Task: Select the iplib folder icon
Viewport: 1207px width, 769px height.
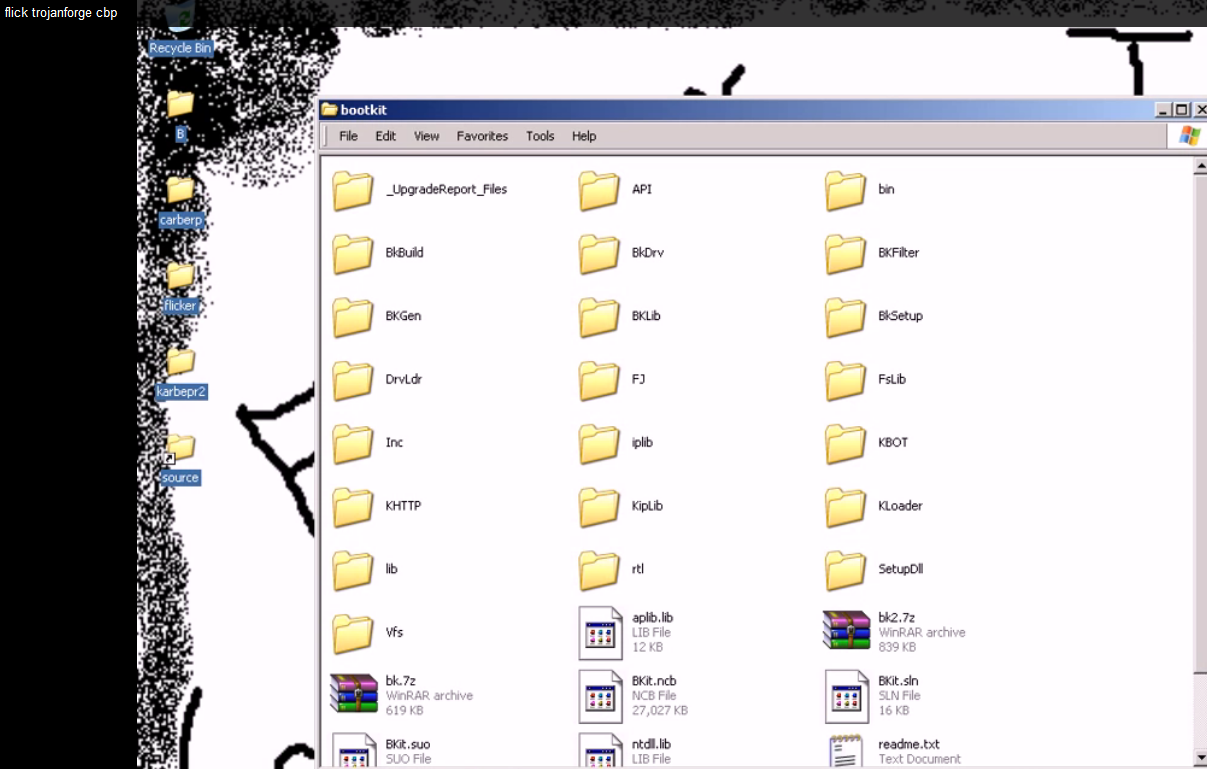Action: tap(599, 443)
